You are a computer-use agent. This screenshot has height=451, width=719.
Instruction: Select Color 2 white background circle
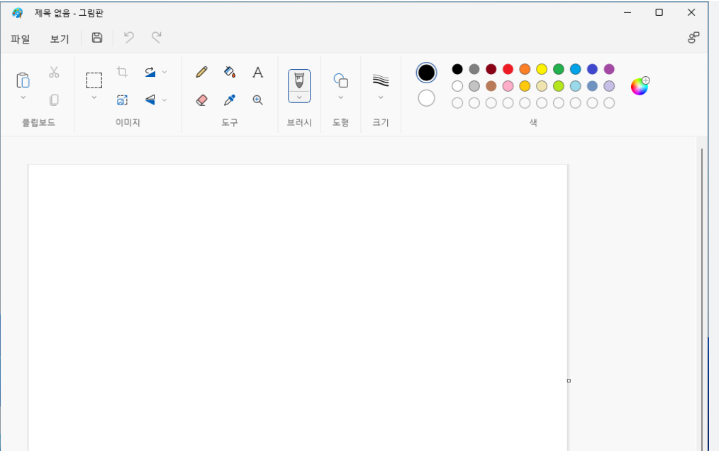426,98
